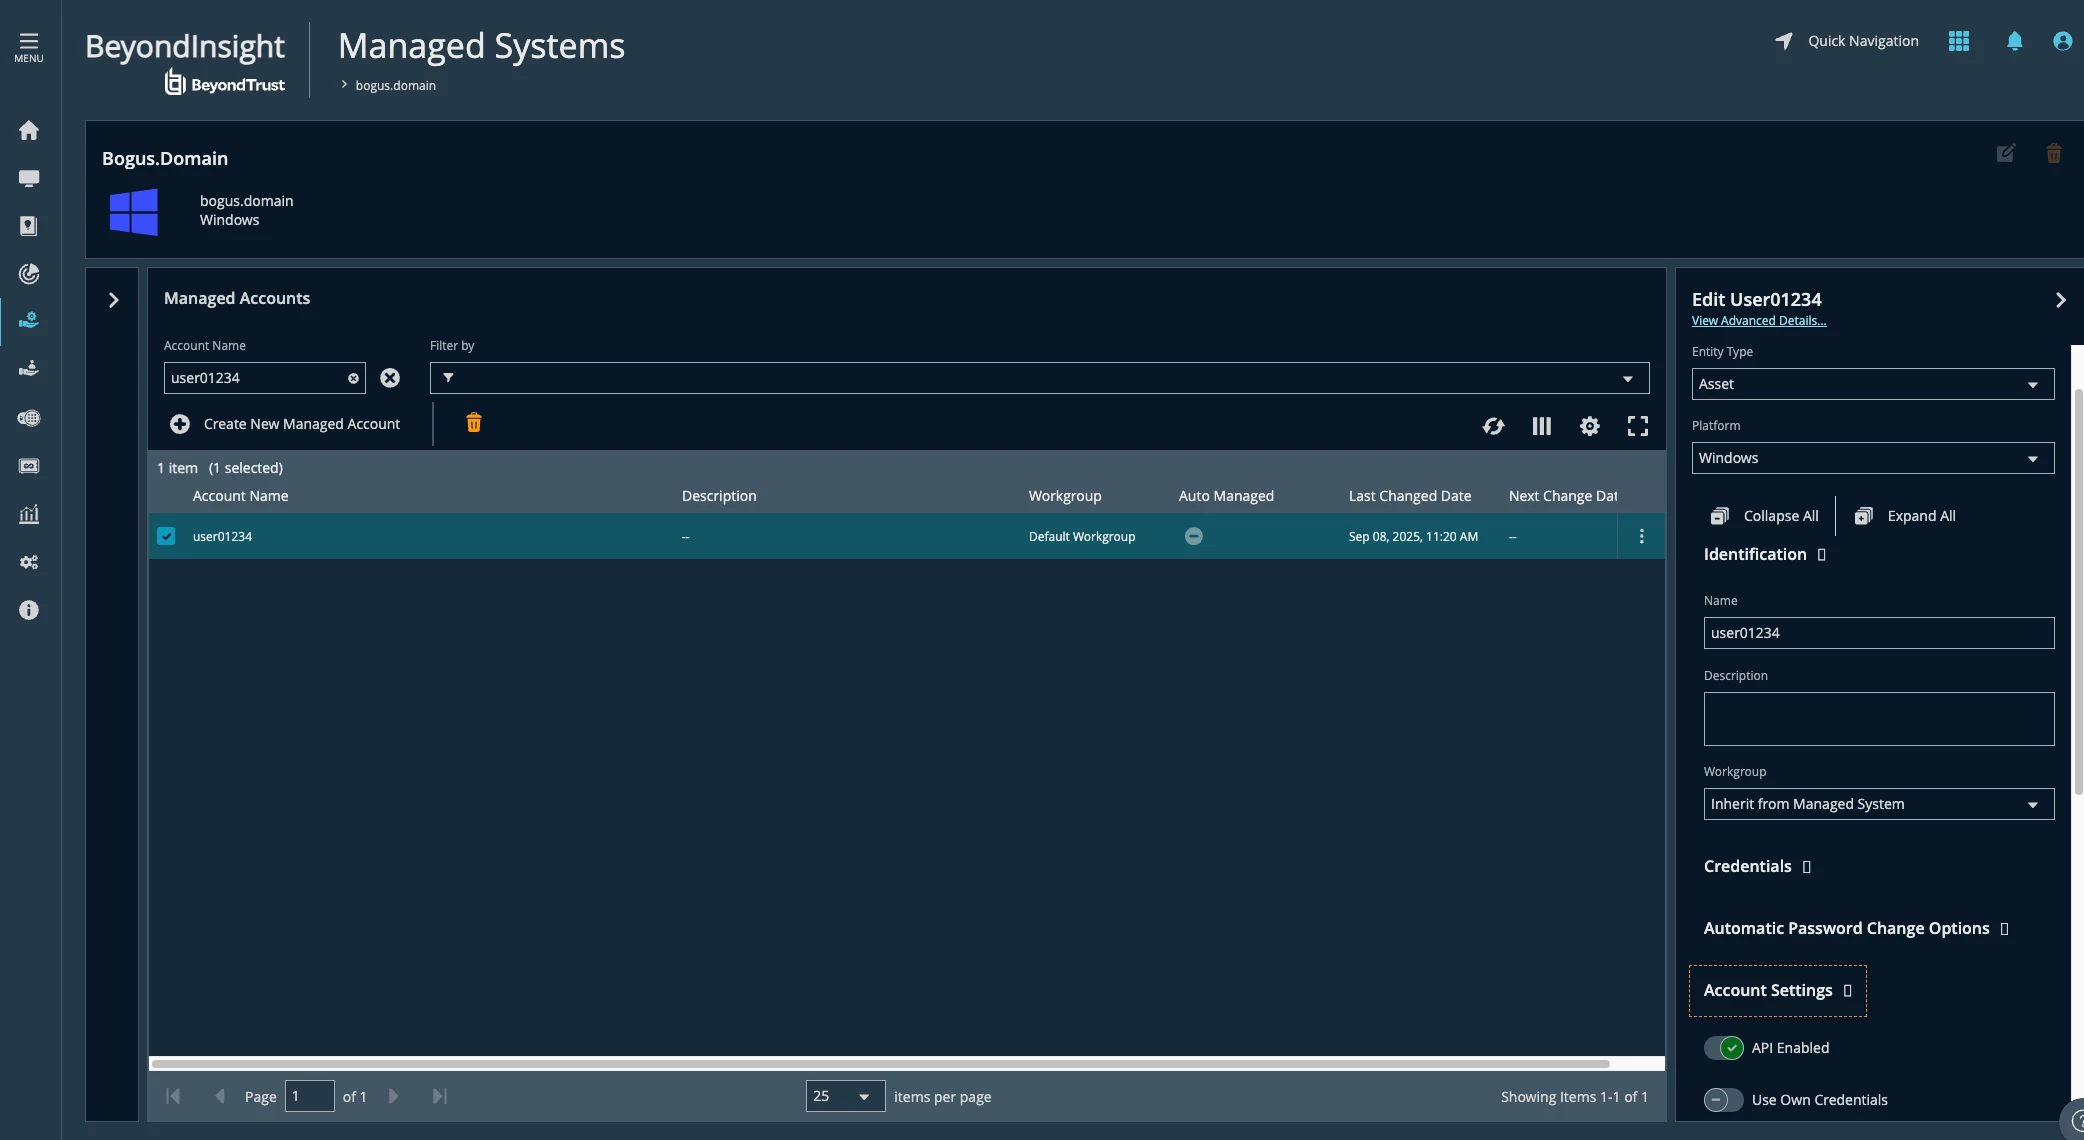Open the column chooser icon
2084x1140 pixels.
pos(1541,426)
